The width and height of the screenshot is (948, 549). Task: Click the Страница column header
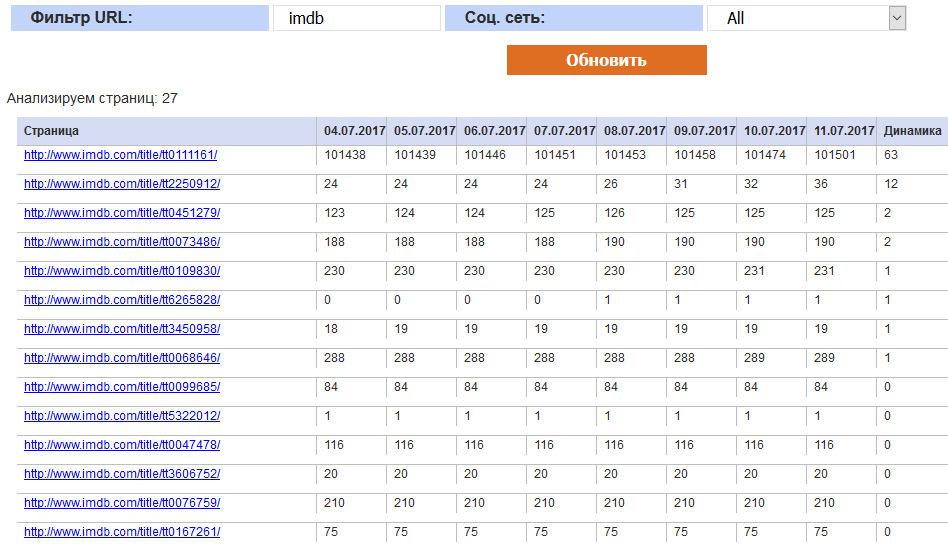coord(51,131)
